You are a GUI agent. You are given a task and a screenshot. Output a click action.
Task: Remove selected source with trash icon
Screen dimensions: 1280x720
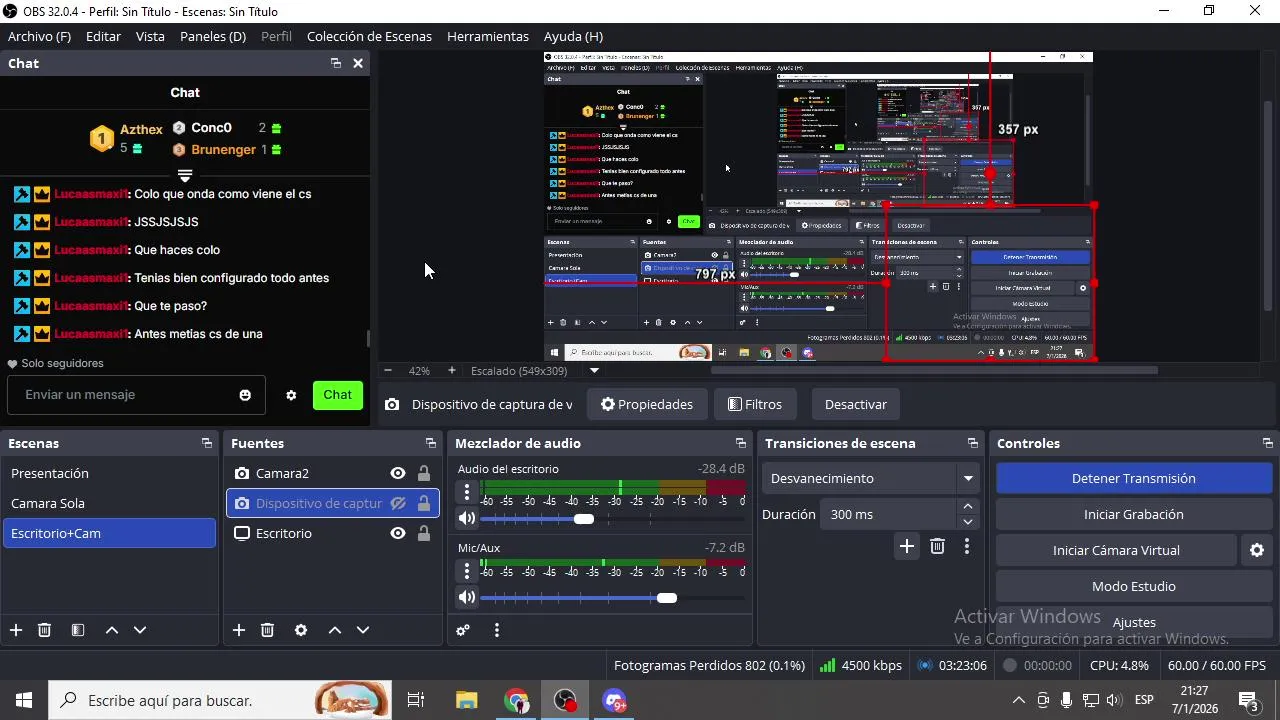coord(267,630)
